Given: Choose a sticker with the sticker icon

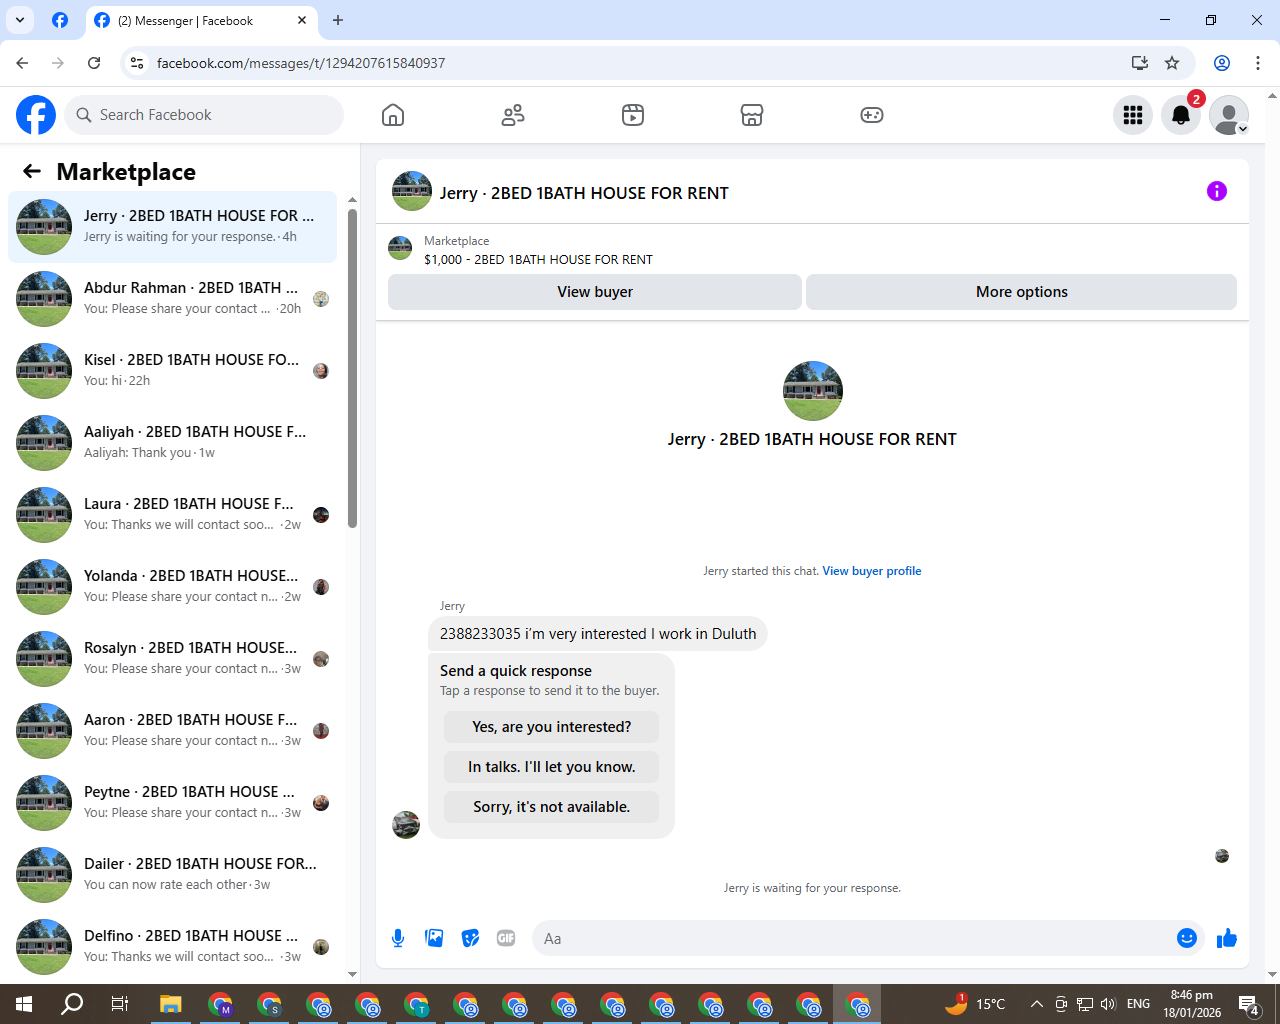Looking at the screenshot, I should [x=470, y=938].
